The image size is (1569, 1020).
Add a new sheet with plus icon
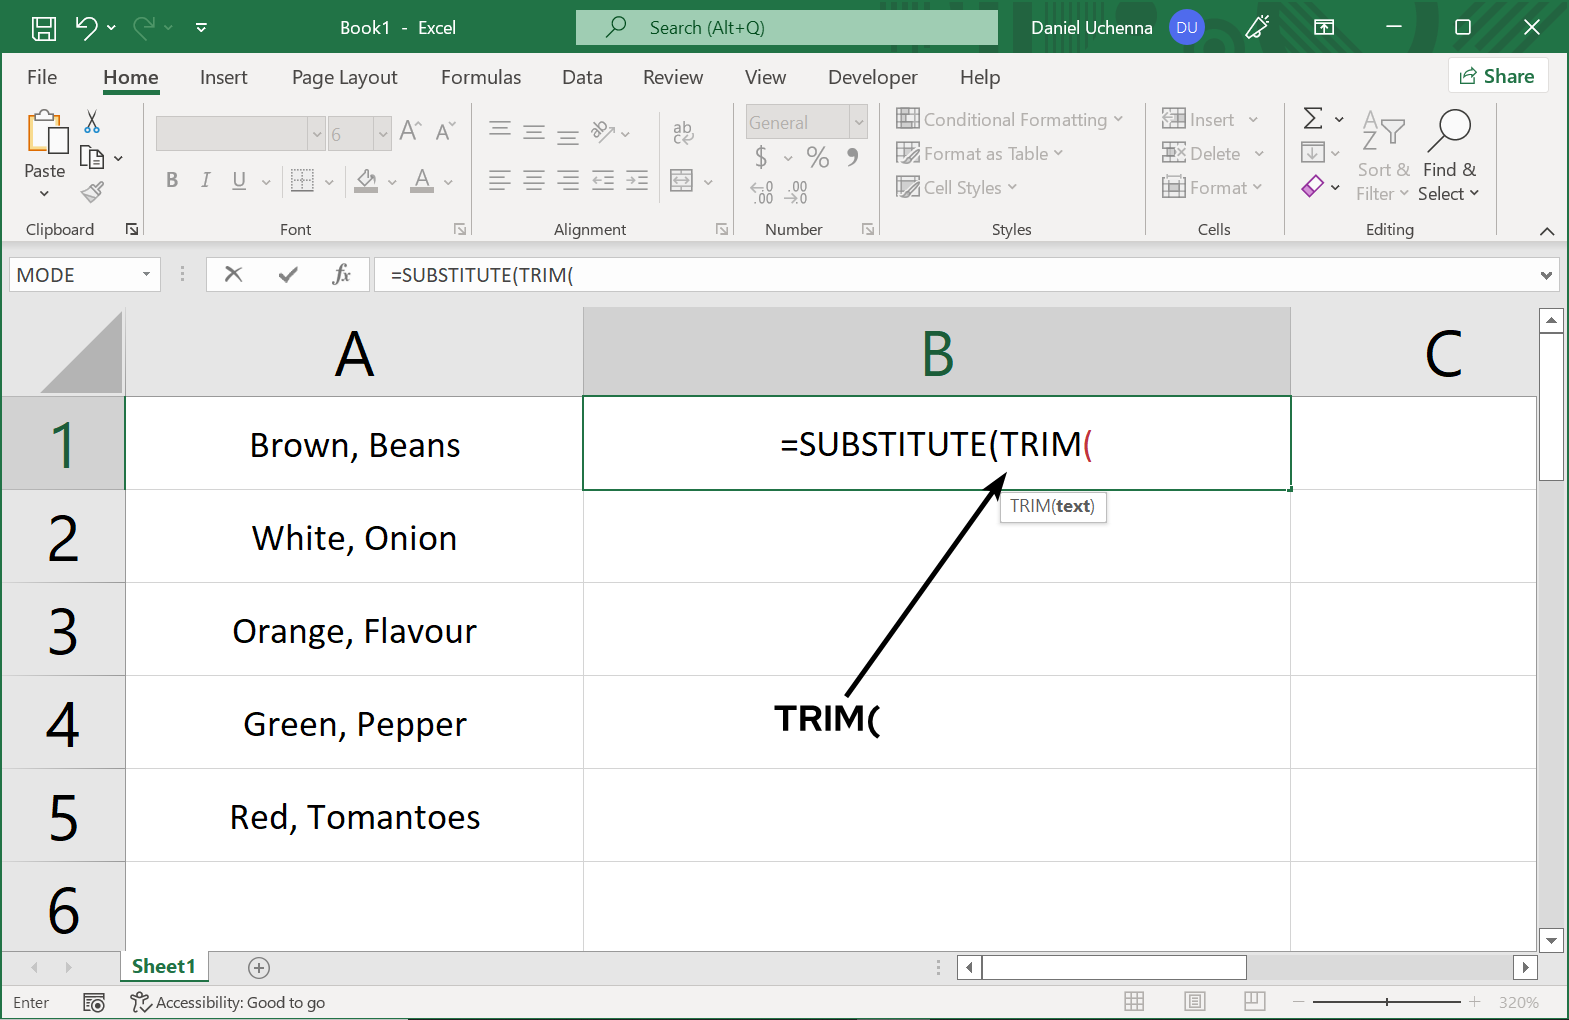[259, 967]
